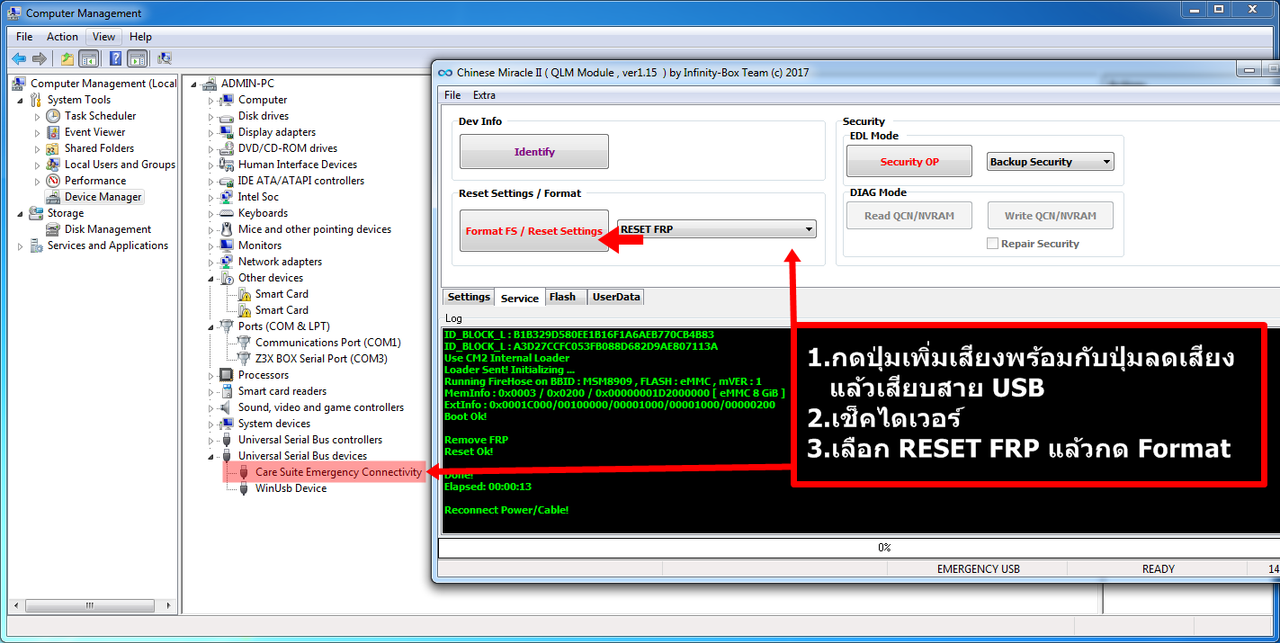Screen dimensions: 1280x643
Task: Click the Shared Folders icon in console tree
Action: [53, 148]
